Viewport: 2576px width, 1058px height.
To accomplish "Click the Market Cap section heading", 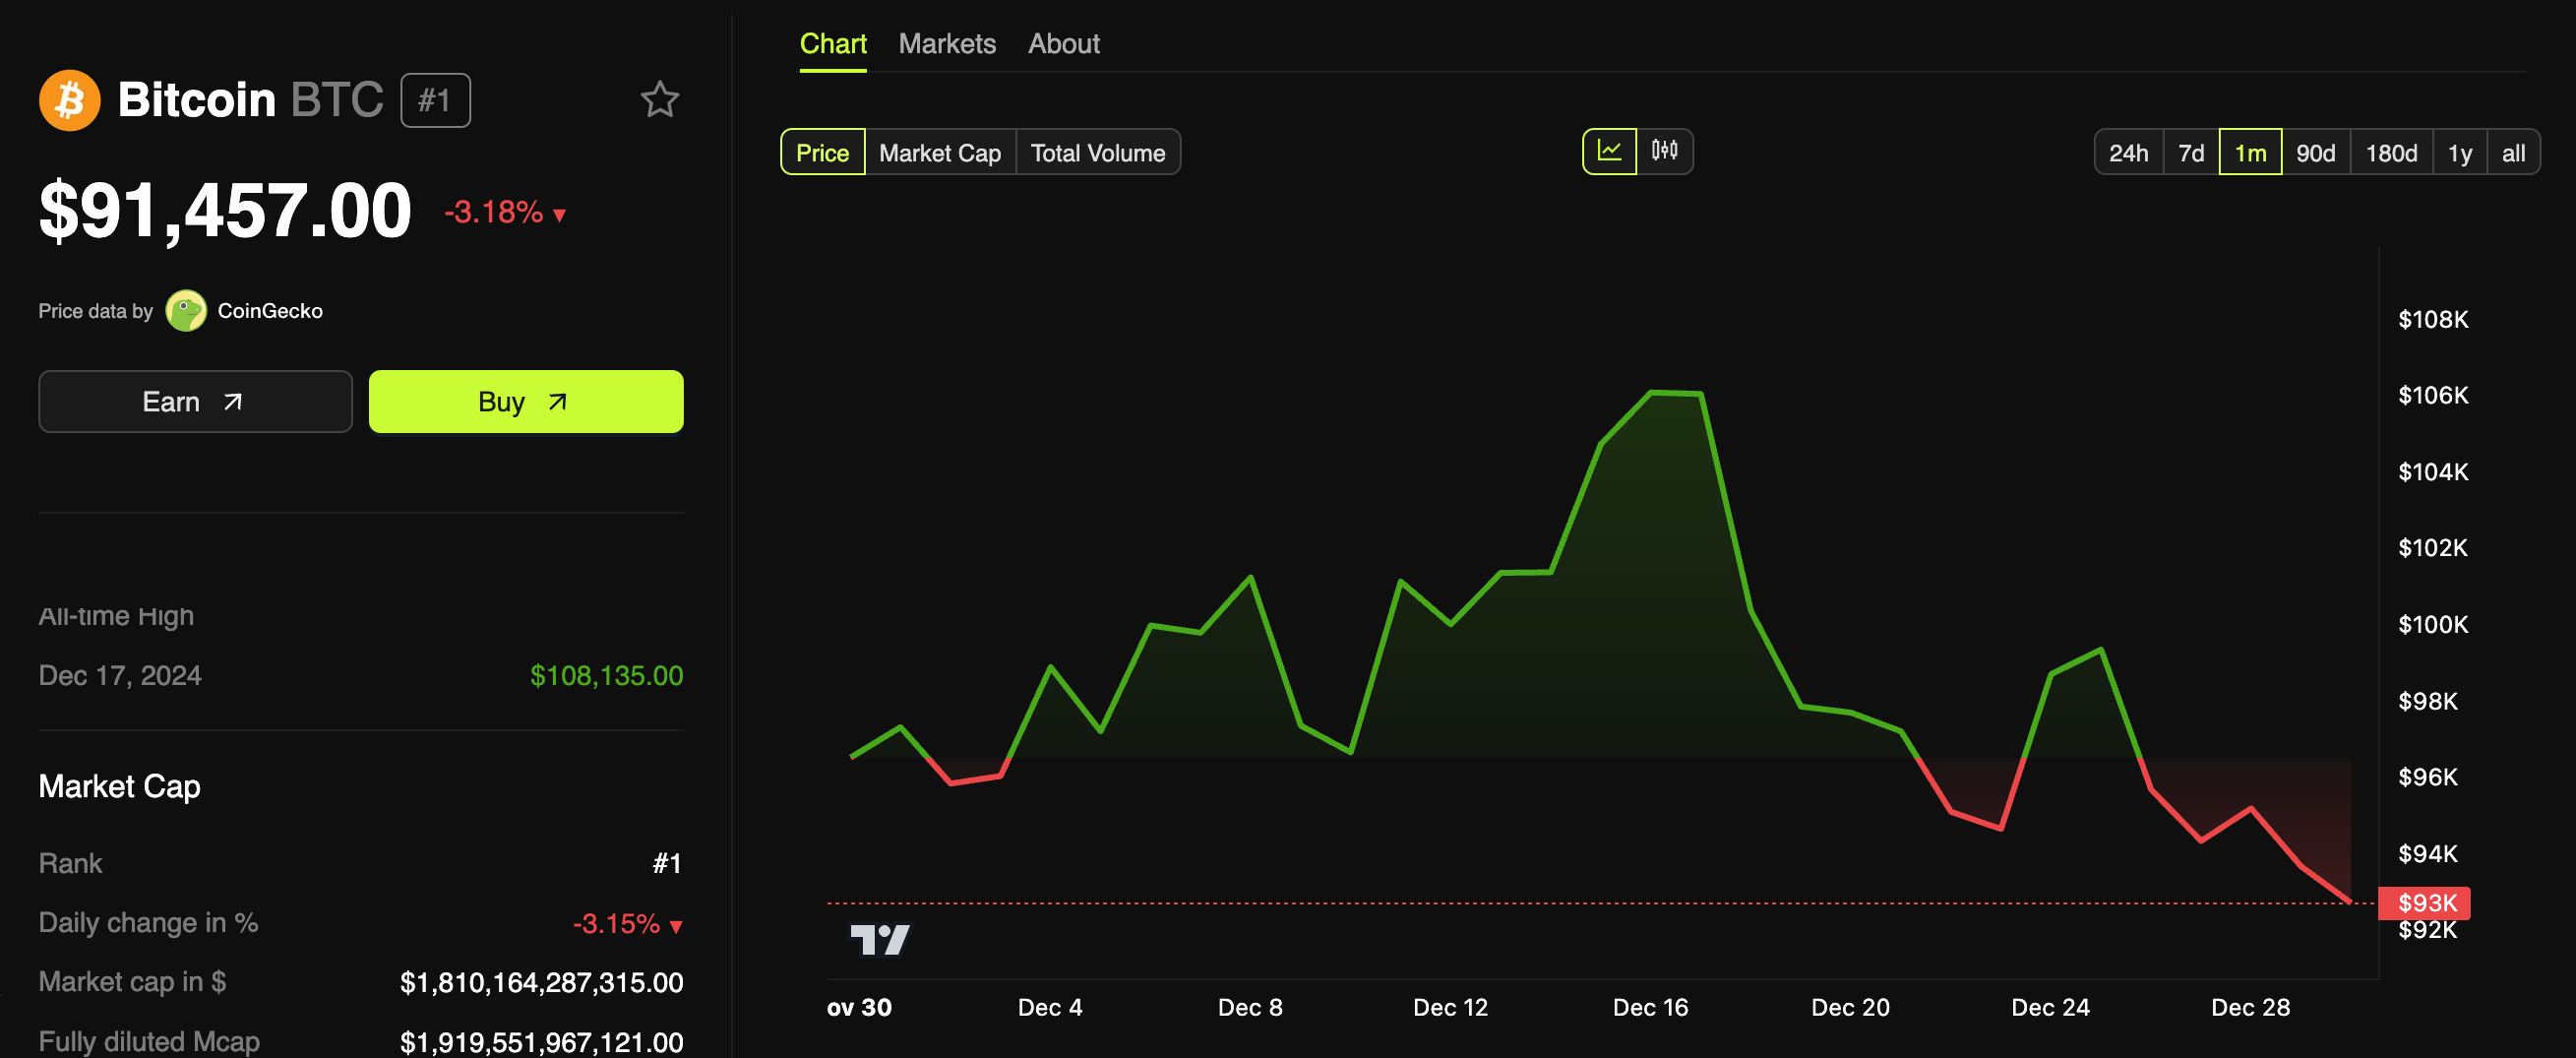I will click(119, 787).
